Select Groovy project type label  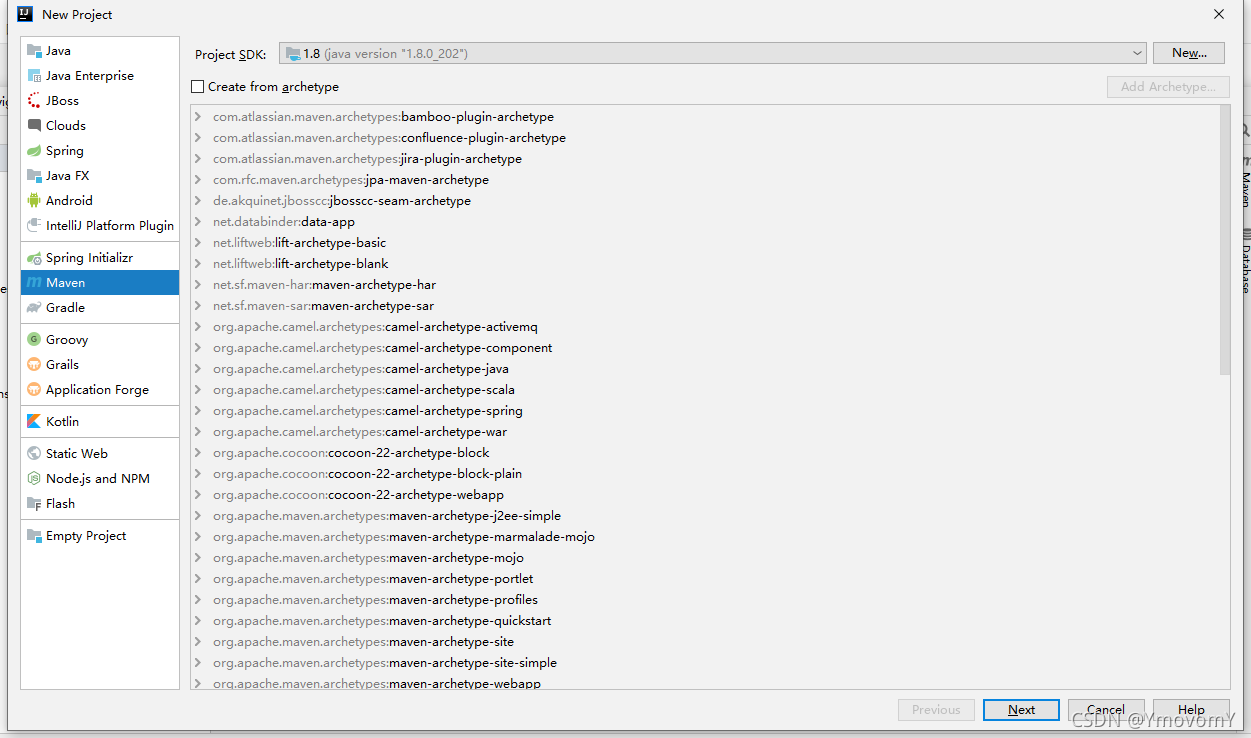click(x=67, y=340)
